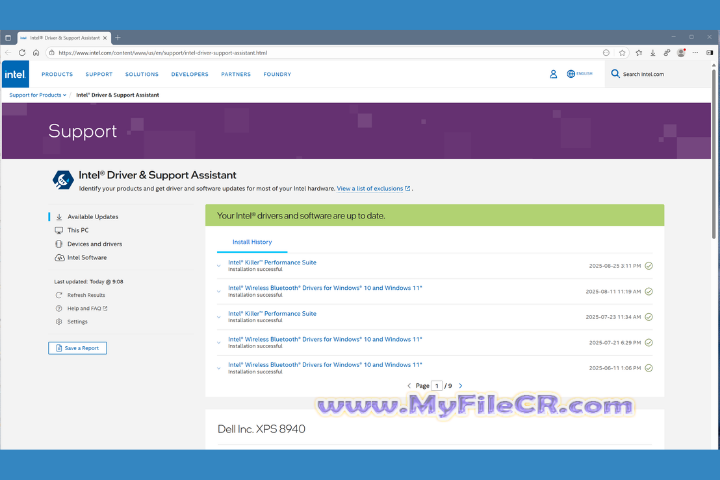This screenshot has width=720, height=480.
Task: Click the Driver & Support Assistant logo
Action: [x=63, y=180]
